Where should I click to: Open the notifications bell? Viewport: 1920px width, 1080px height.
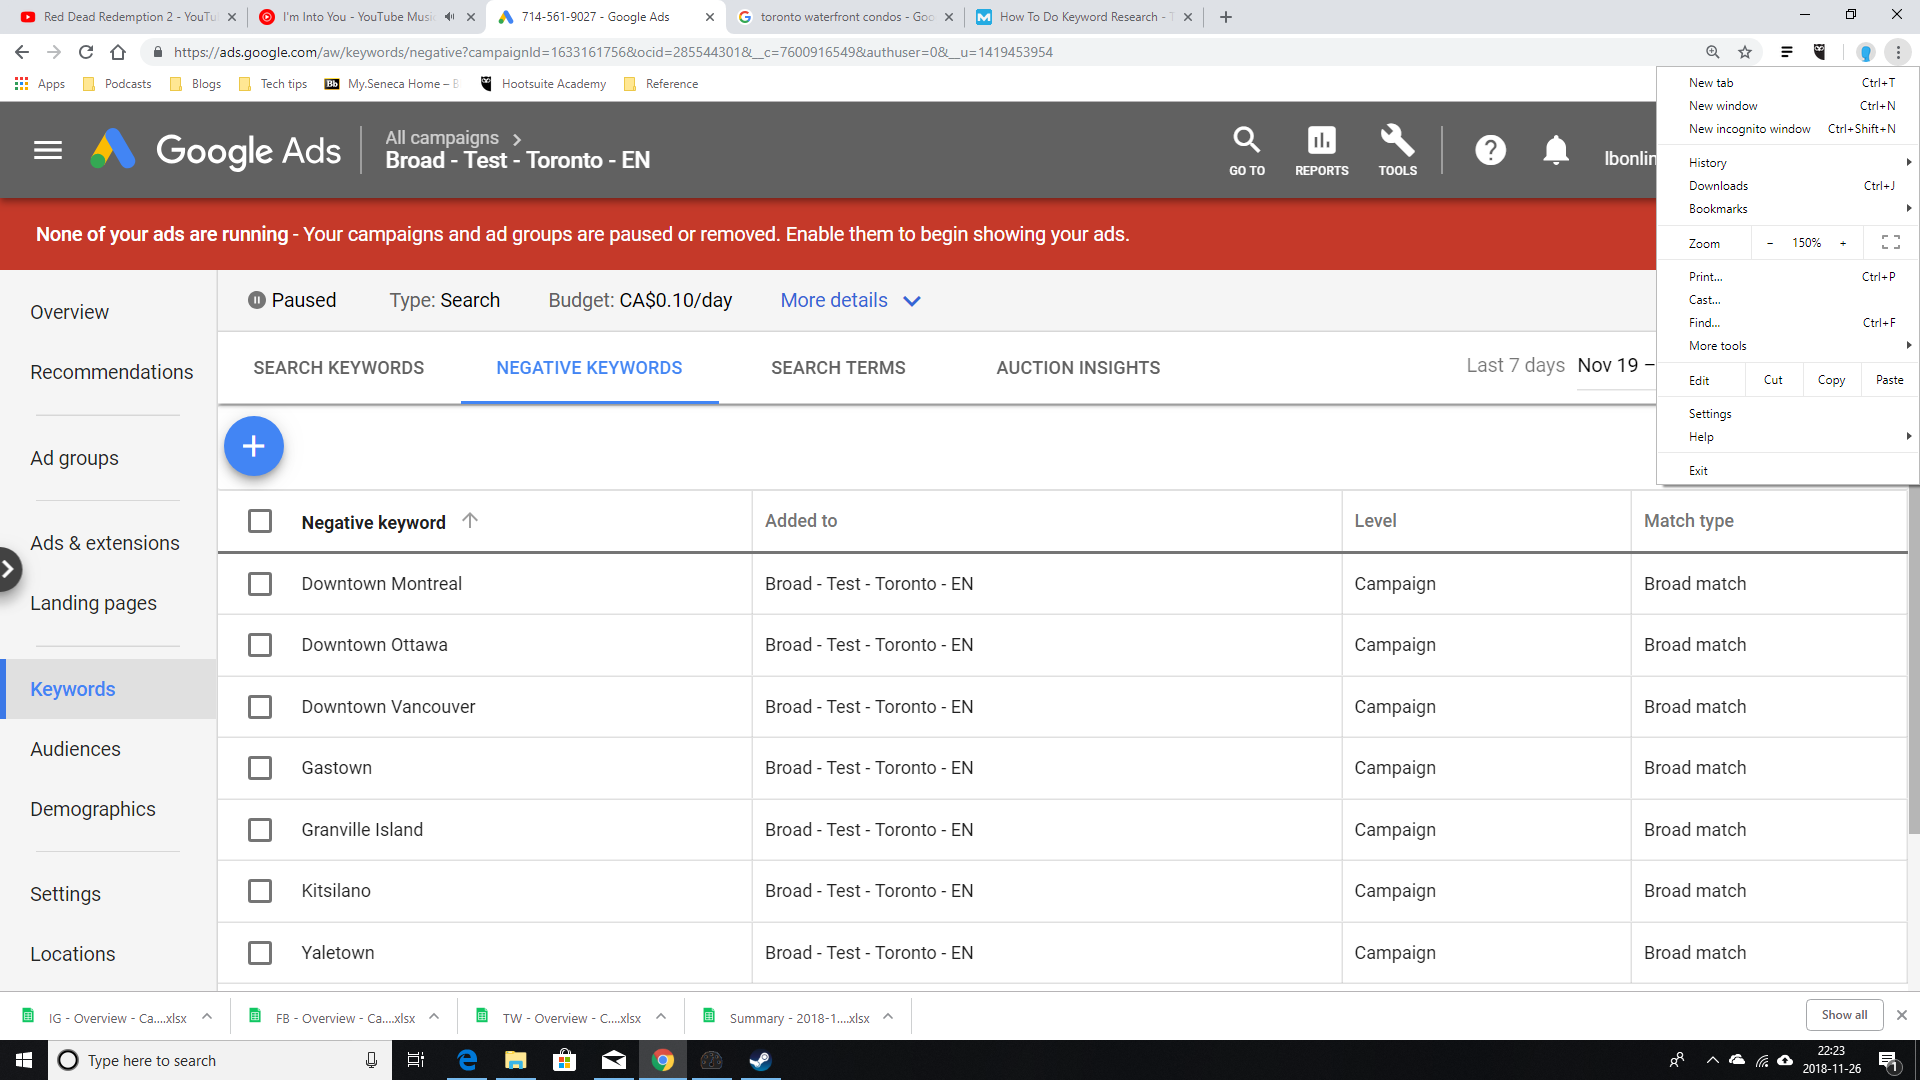pyautogui.click(x=1555, y=150)
